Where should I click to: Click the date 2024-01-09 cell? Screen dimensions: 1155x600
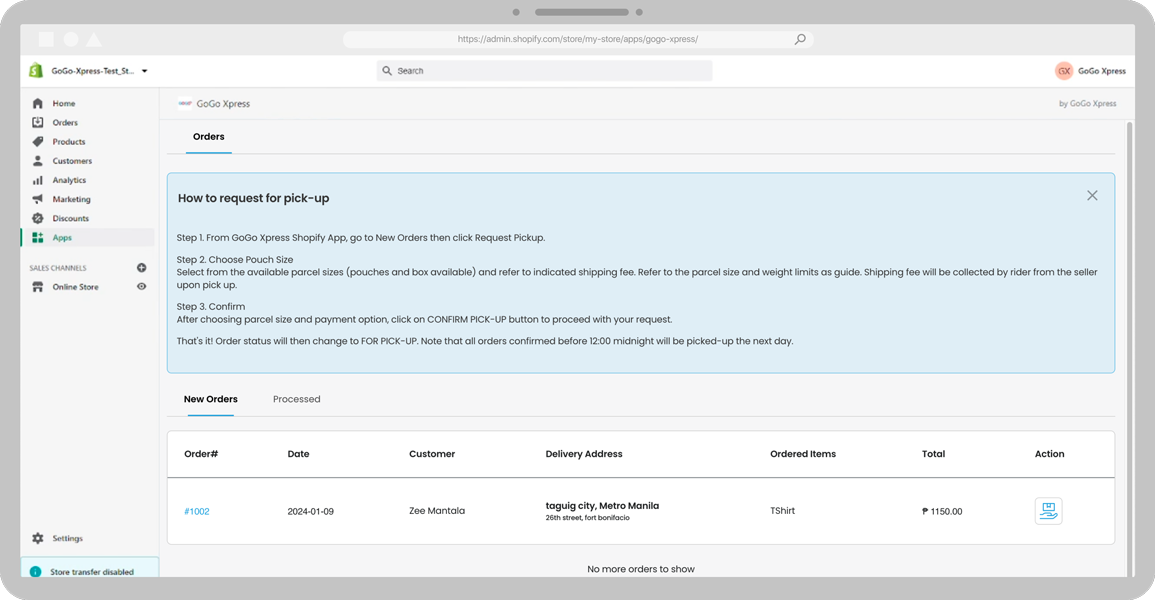coord(310,512)
